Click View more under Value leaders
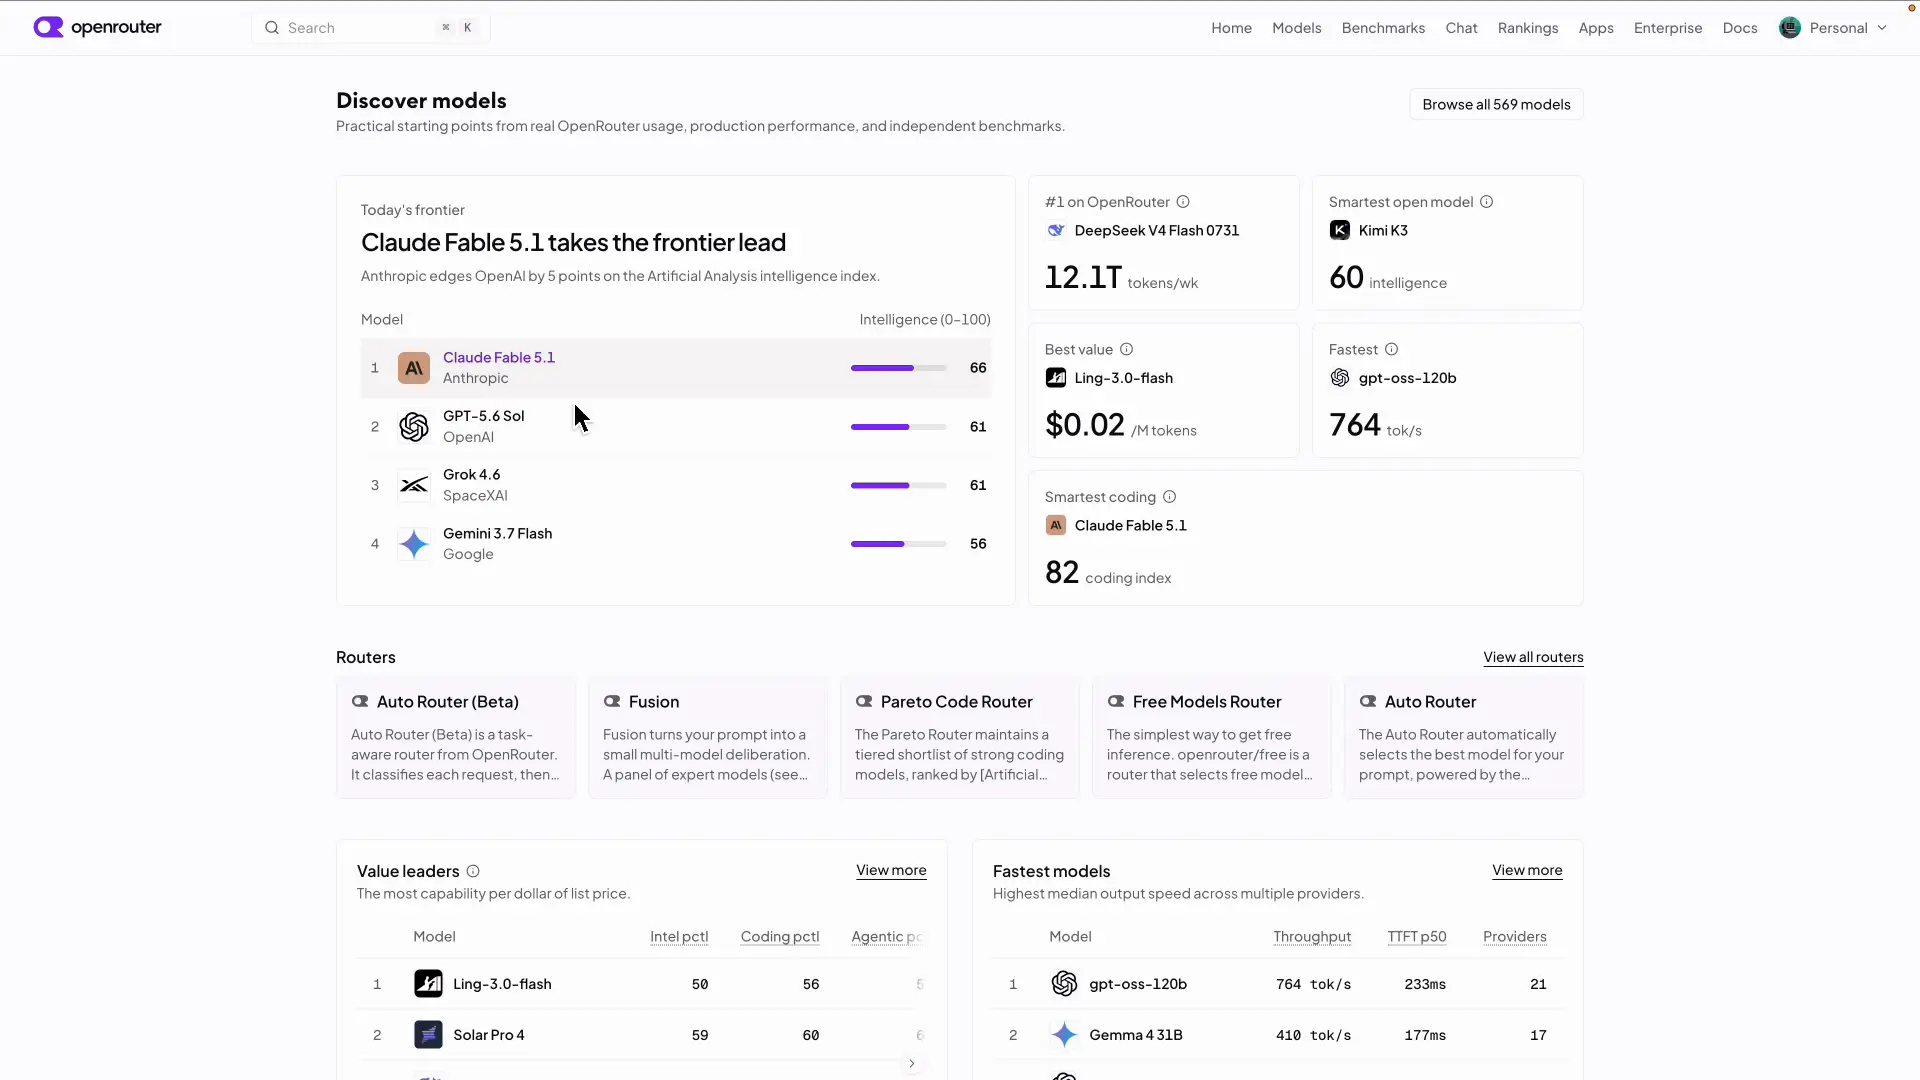The height and width of the screenshot is (1080, 1920). tap(891, 870)
